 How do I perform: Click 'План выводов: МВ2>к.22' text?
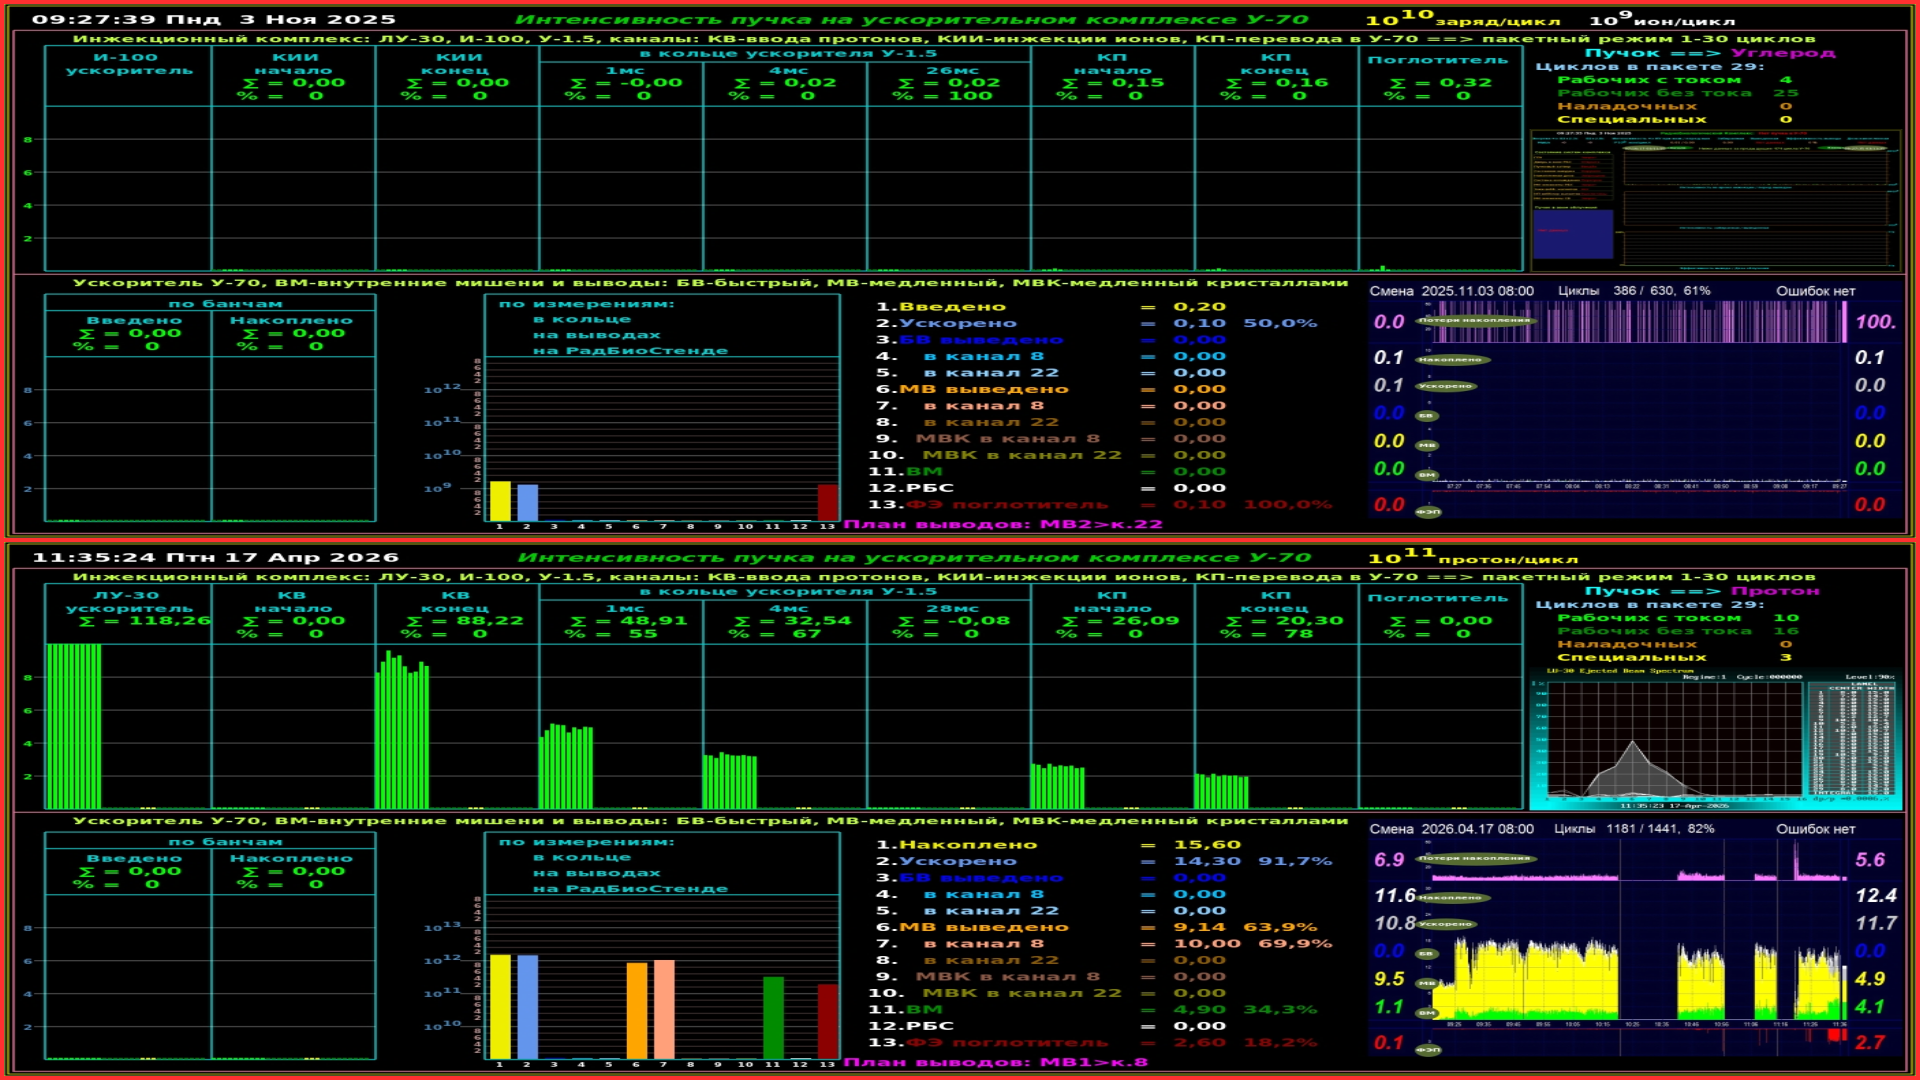tap(1002, 524)
